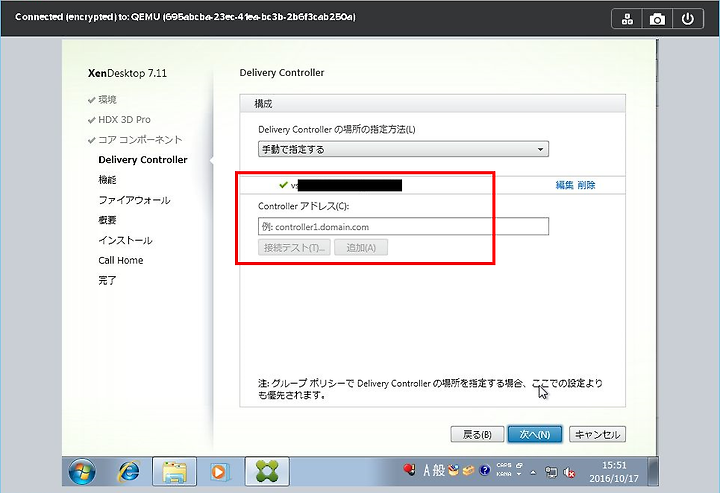Open the '手動で指定する' location method dropdown
This screenshot has width=720, height=493.
pyautogui.click(x=403, y=149)
